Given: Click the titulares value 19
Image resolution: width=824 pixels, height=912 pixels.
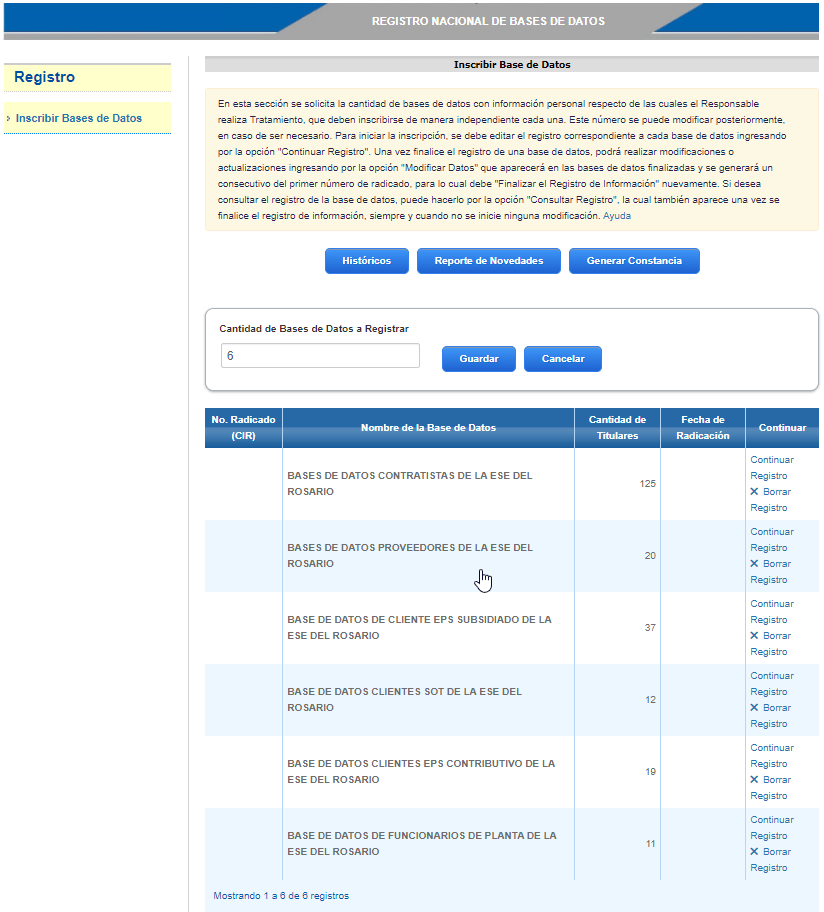Looking at the screenshot, I should (x=651, y=772).
